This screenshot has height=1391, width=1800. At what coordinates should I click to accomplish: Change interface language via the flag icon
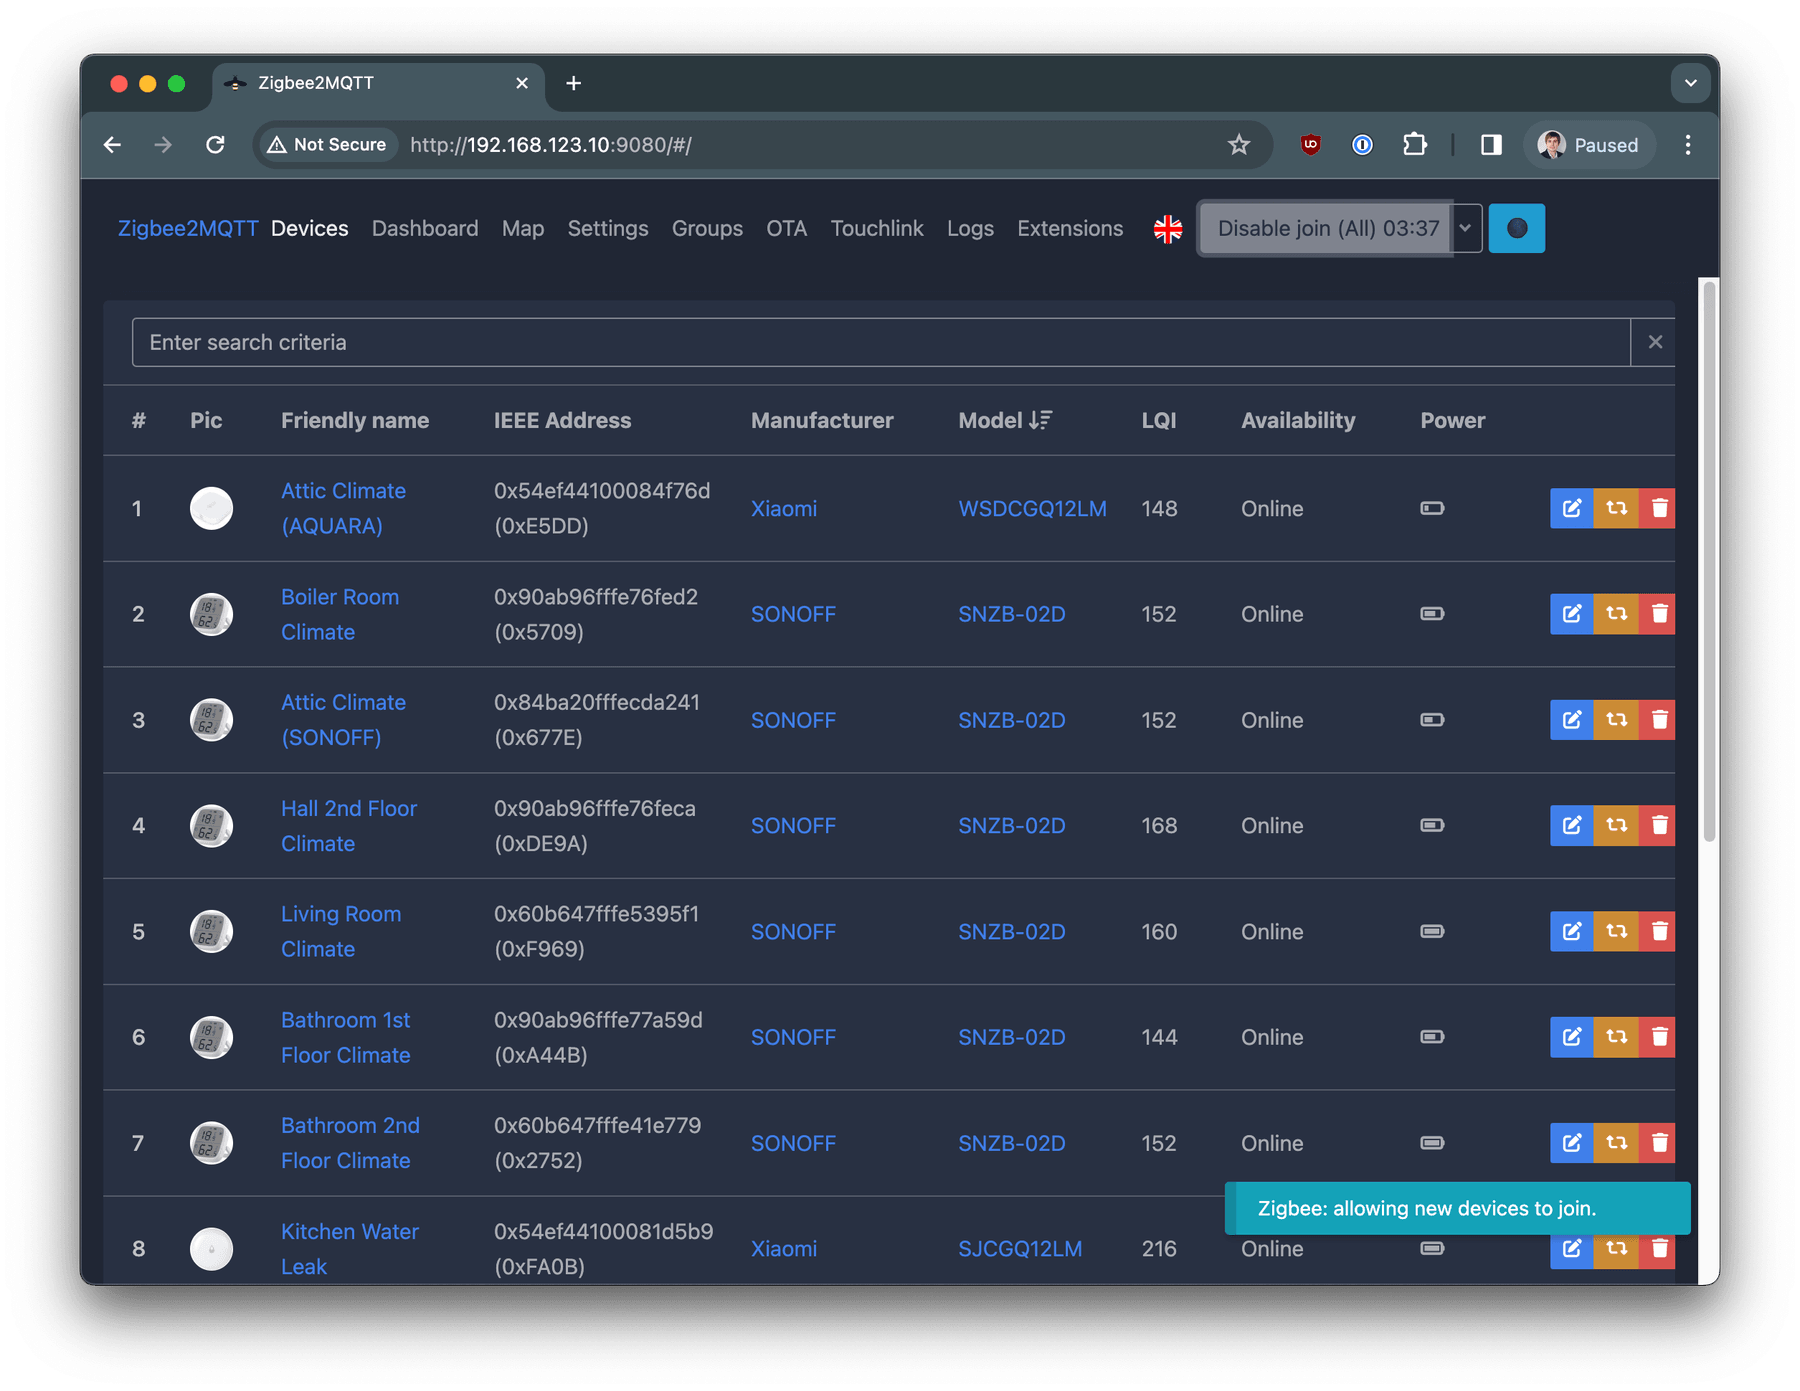point(1167,228)
